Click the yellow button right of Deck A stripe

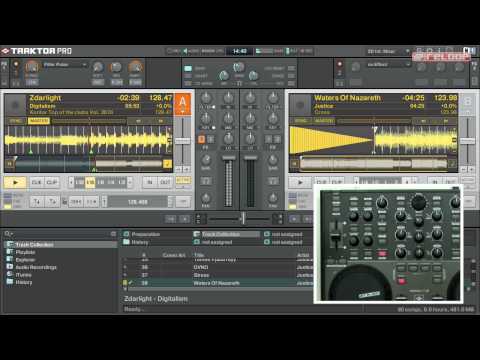click(167, 164)
